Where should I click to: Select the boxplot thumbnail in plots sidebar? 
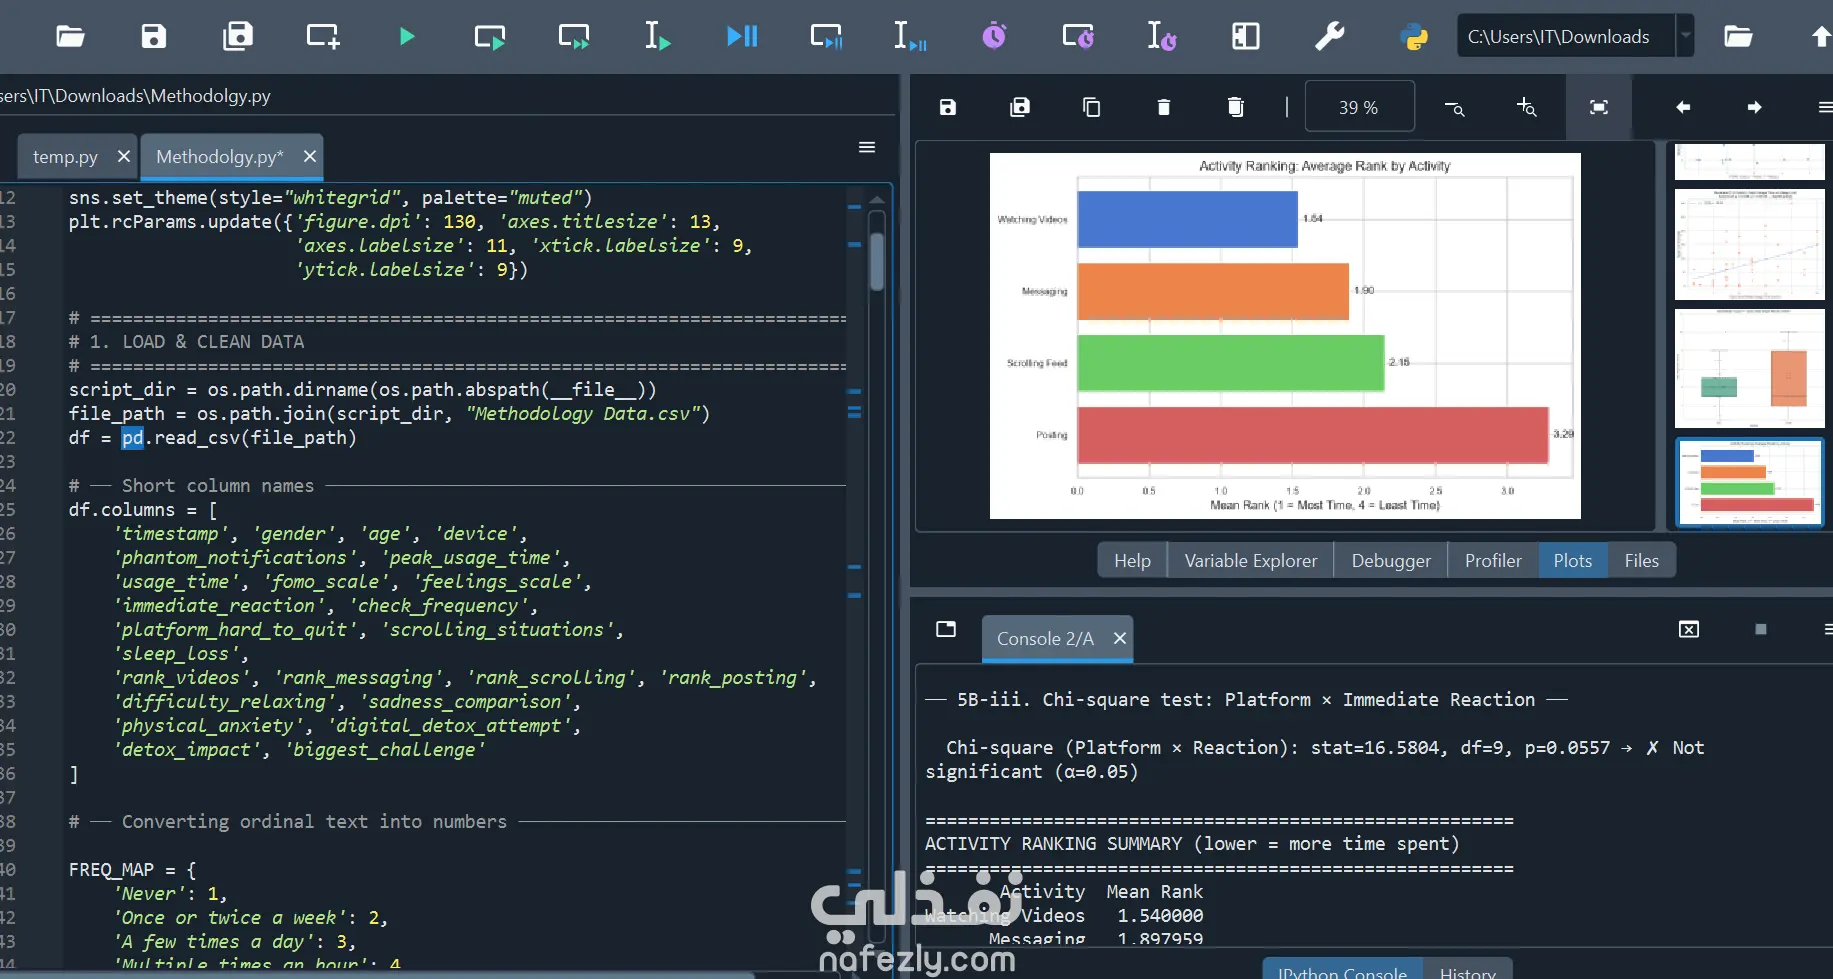(x=1749, y=368)
